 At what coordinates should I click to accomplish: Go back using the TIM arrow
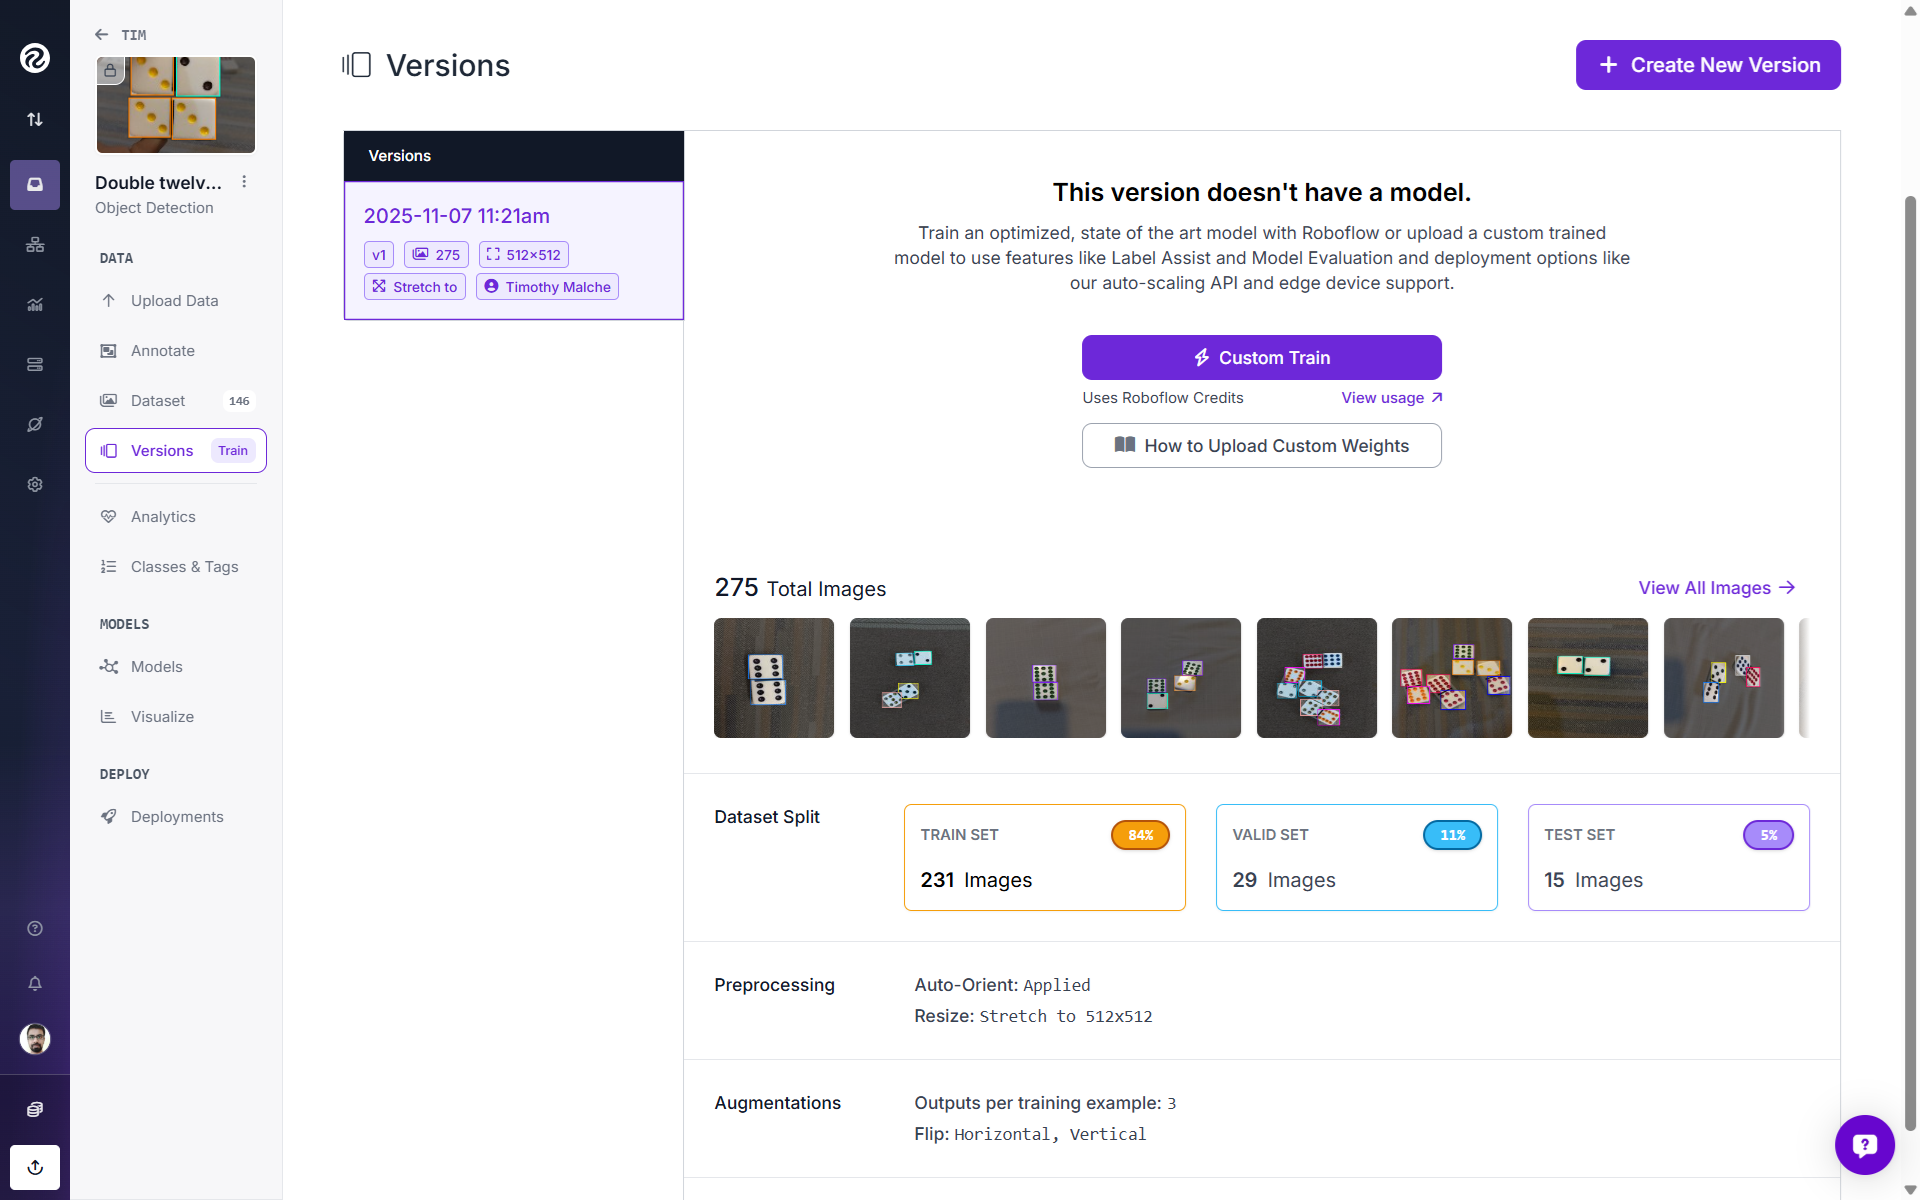(x=102, y=35)
